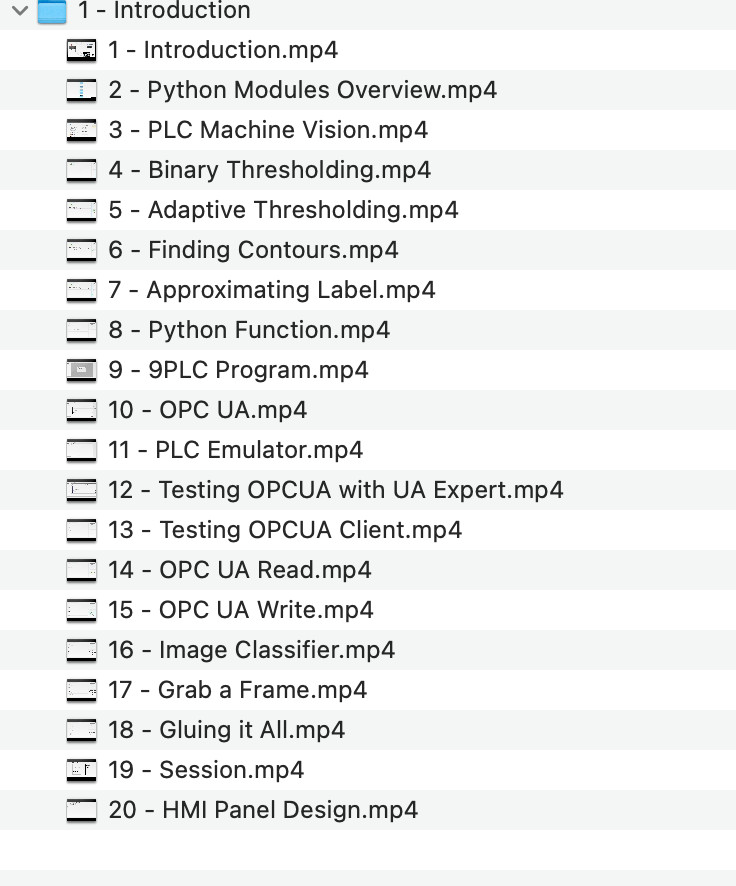This screenshot has width=736, height=886.
Task: Select the 20 - HMI Panel Design.mp4 file
Action: (263, 810)
